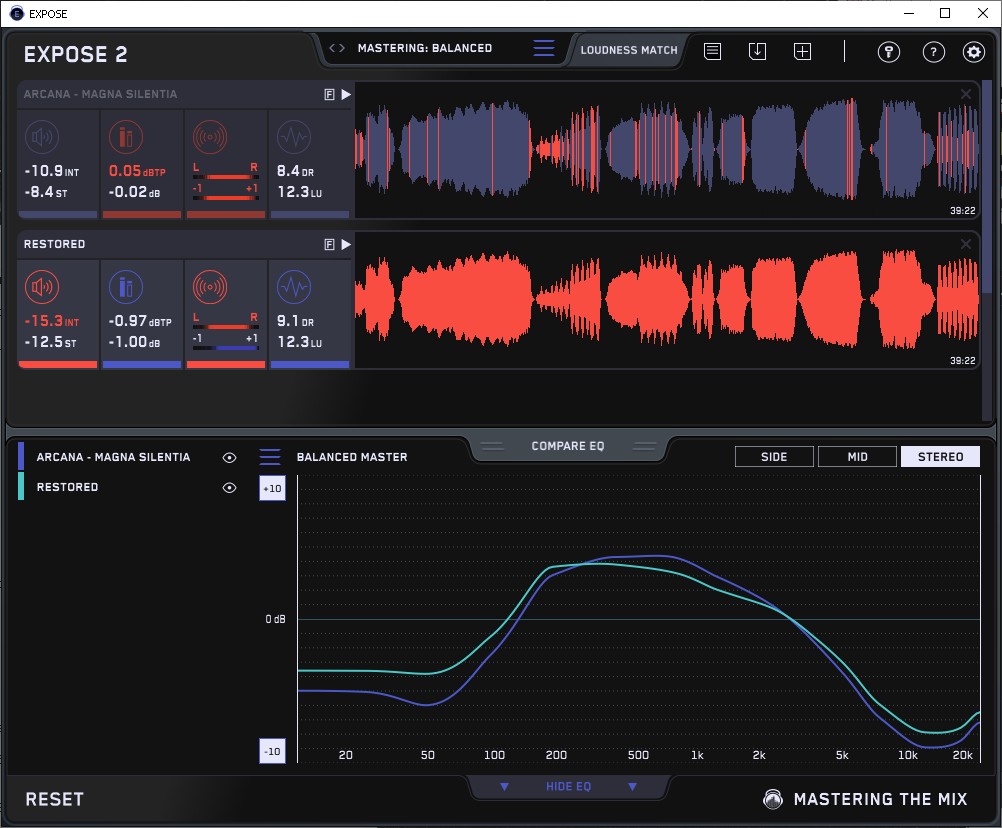
Task: Toggle visibility of the Restored EQ curve
Action: coord(229,487)
